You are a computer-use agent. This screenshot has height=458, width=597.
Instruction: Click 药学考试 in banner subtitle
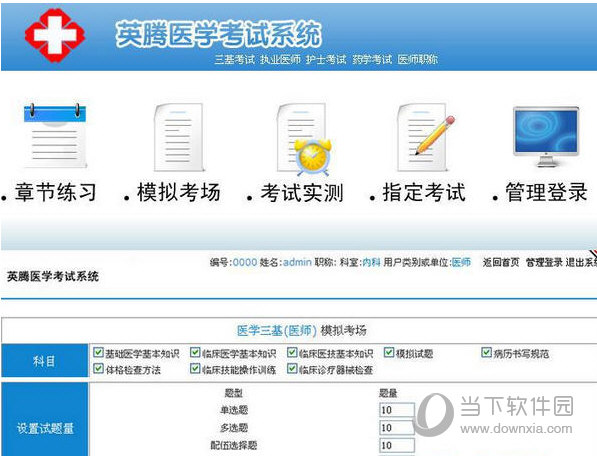[x=372, y=59]
